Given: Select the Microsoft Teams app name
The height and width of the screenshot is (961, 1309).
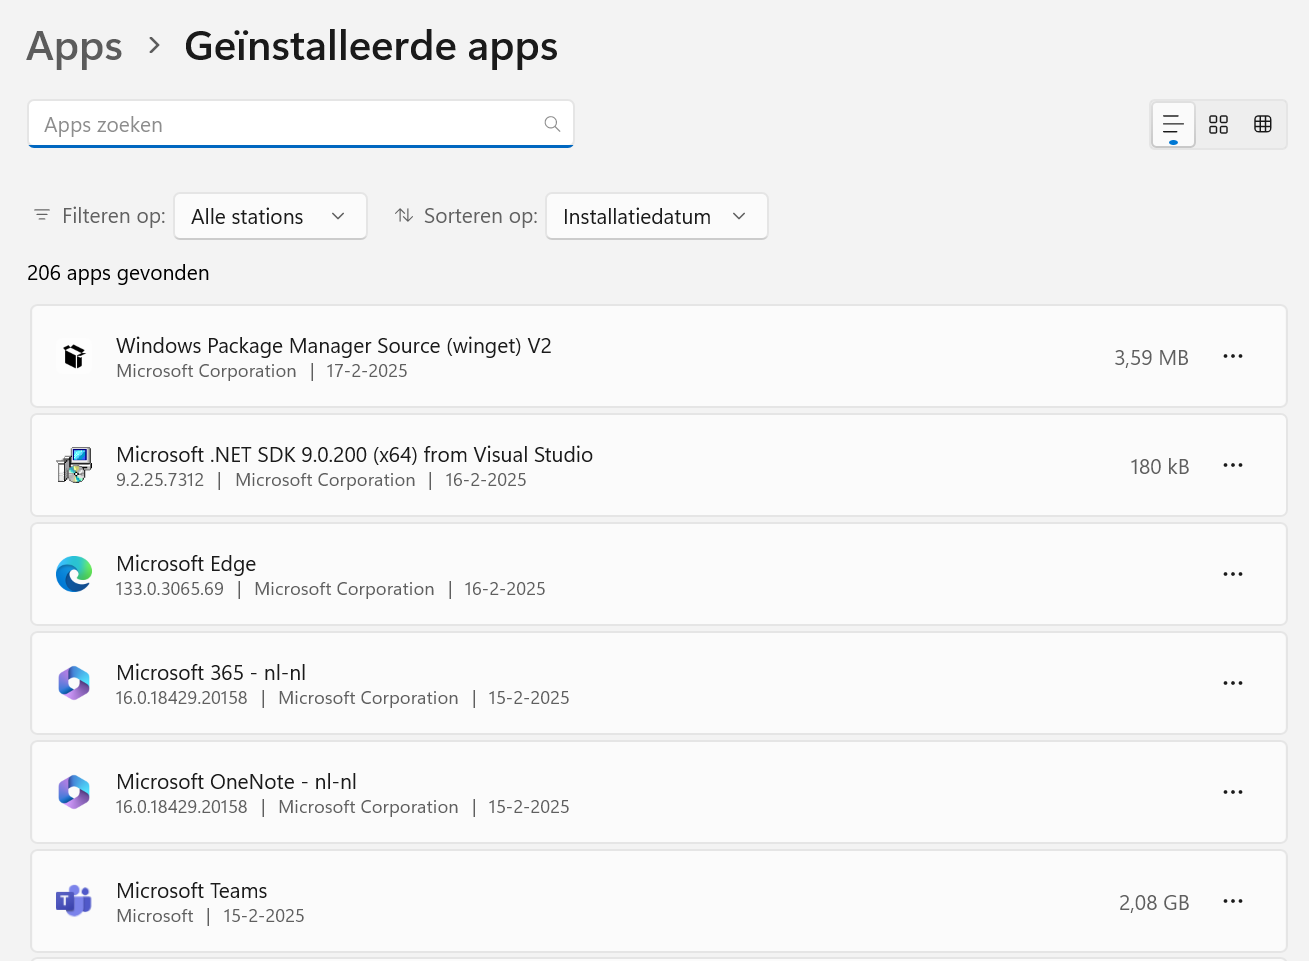Looking at the screenshot, I should 192,891.
